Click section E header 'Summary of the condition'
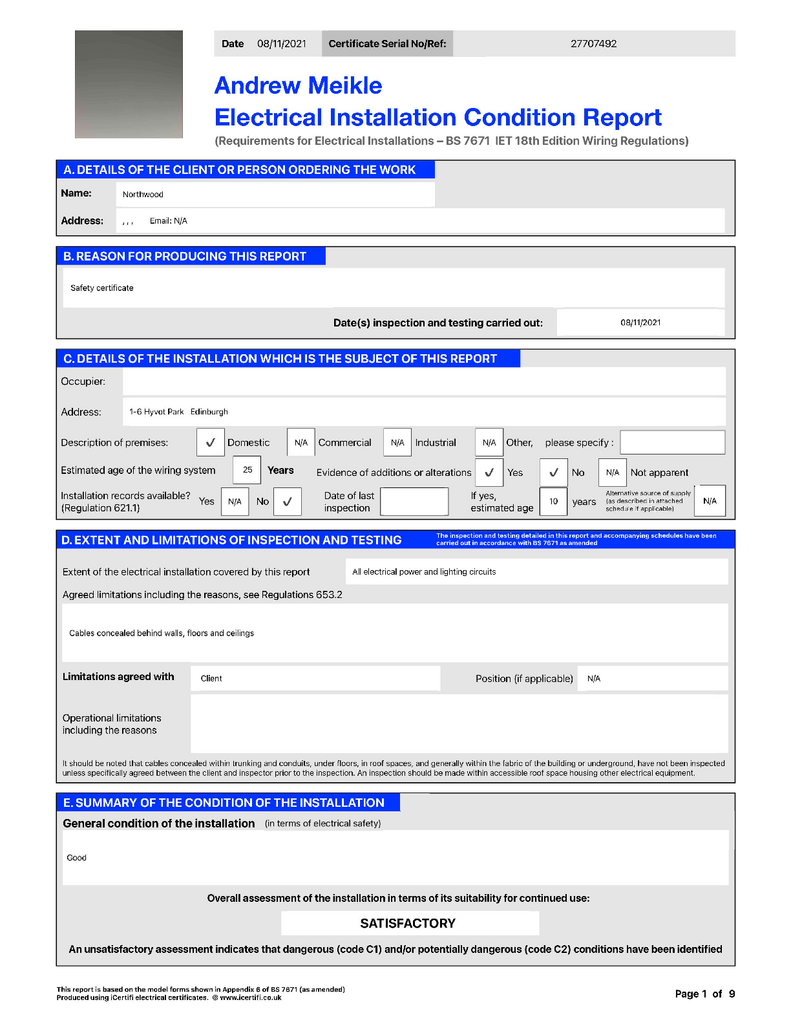This screenshot has width=791, height=1024. 228,803
